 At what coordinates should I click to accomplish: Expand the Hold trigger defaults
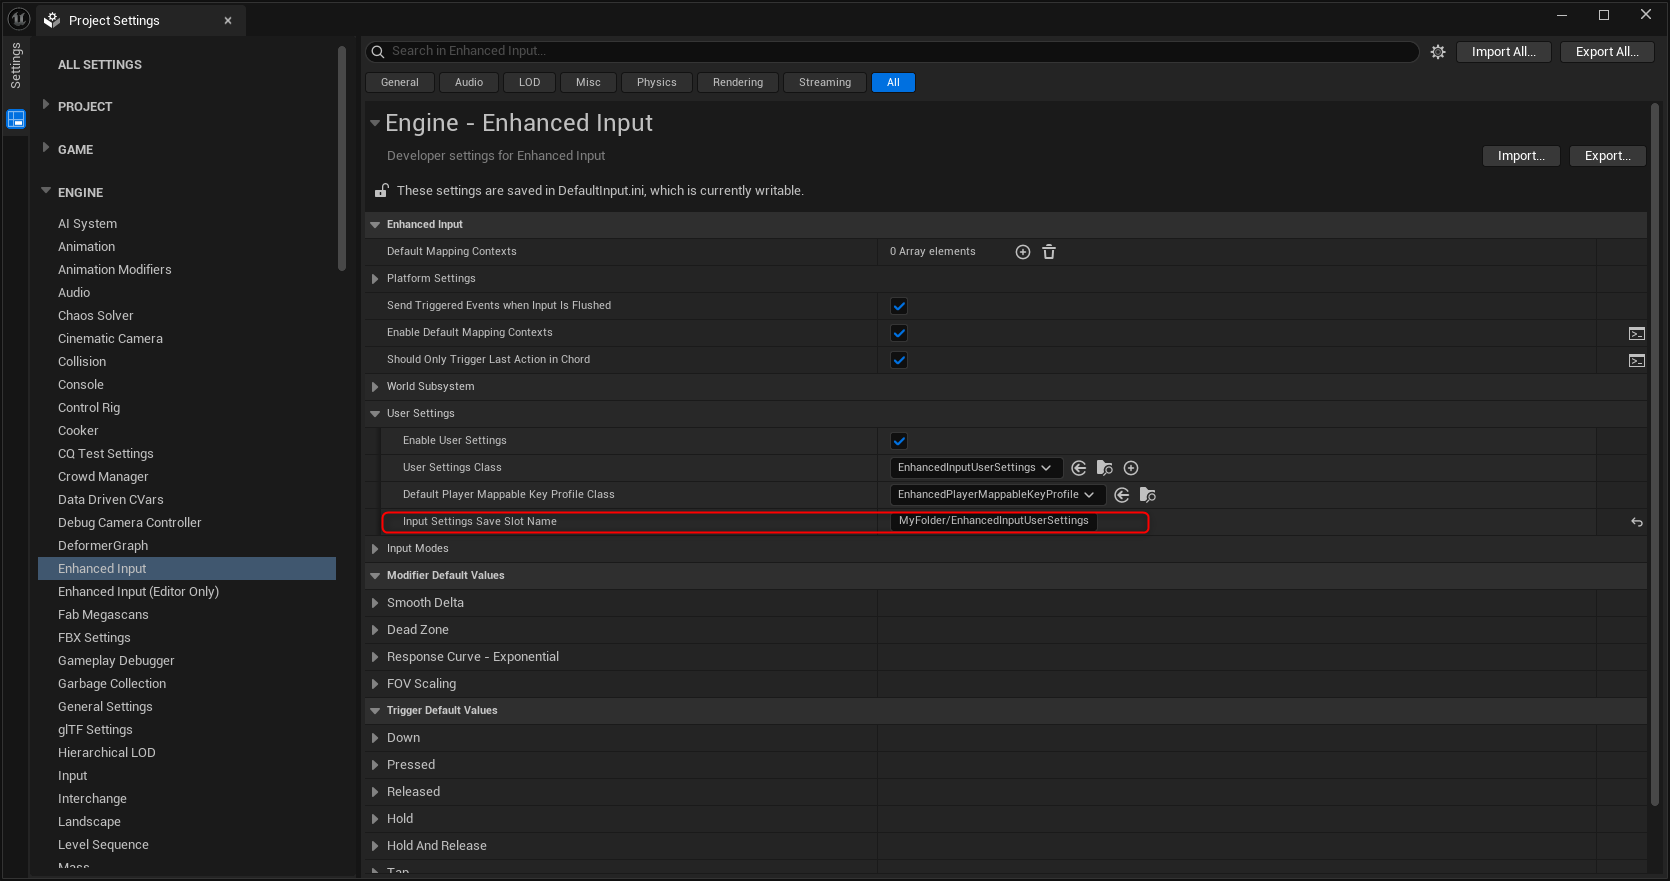coord(375,819)
